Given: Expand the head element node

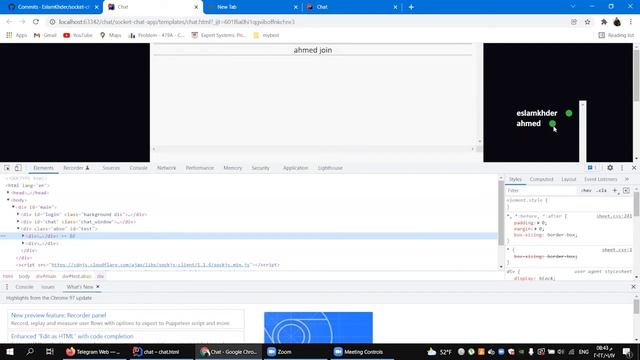Looking at the screenshot, I should 8,193.
